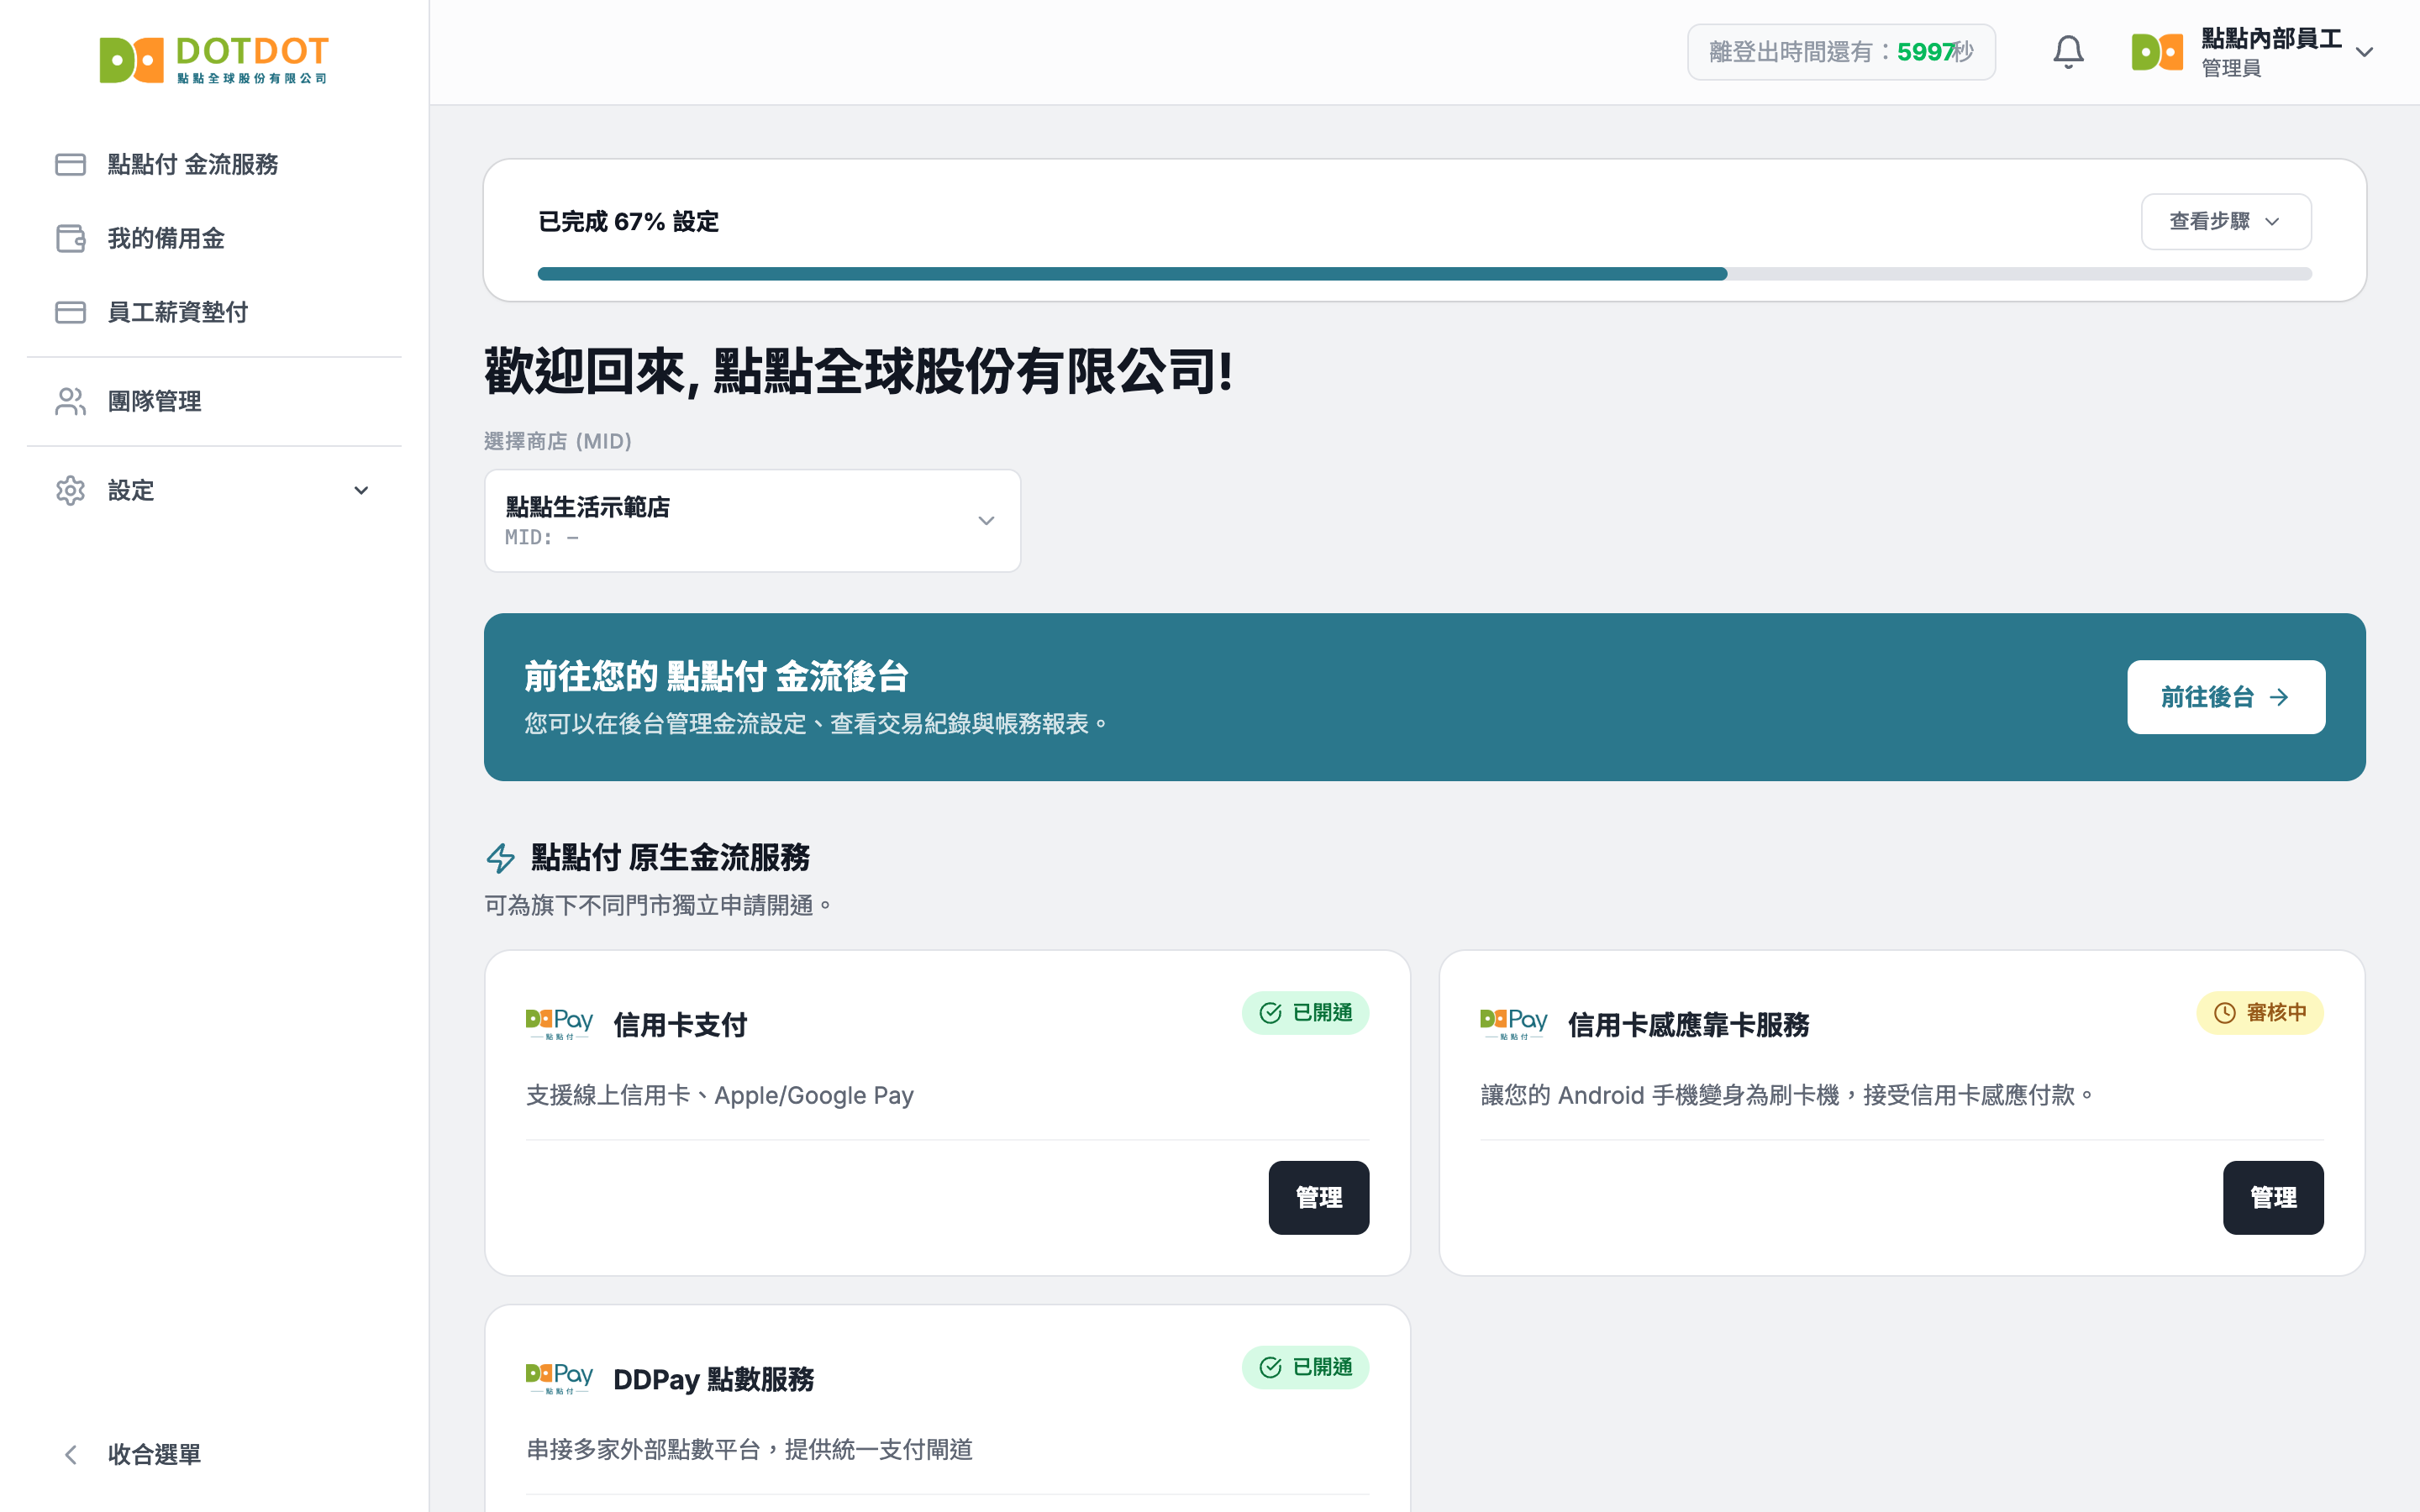Click the left arrow icon beside 收合選單

[x=70, y=1454]
